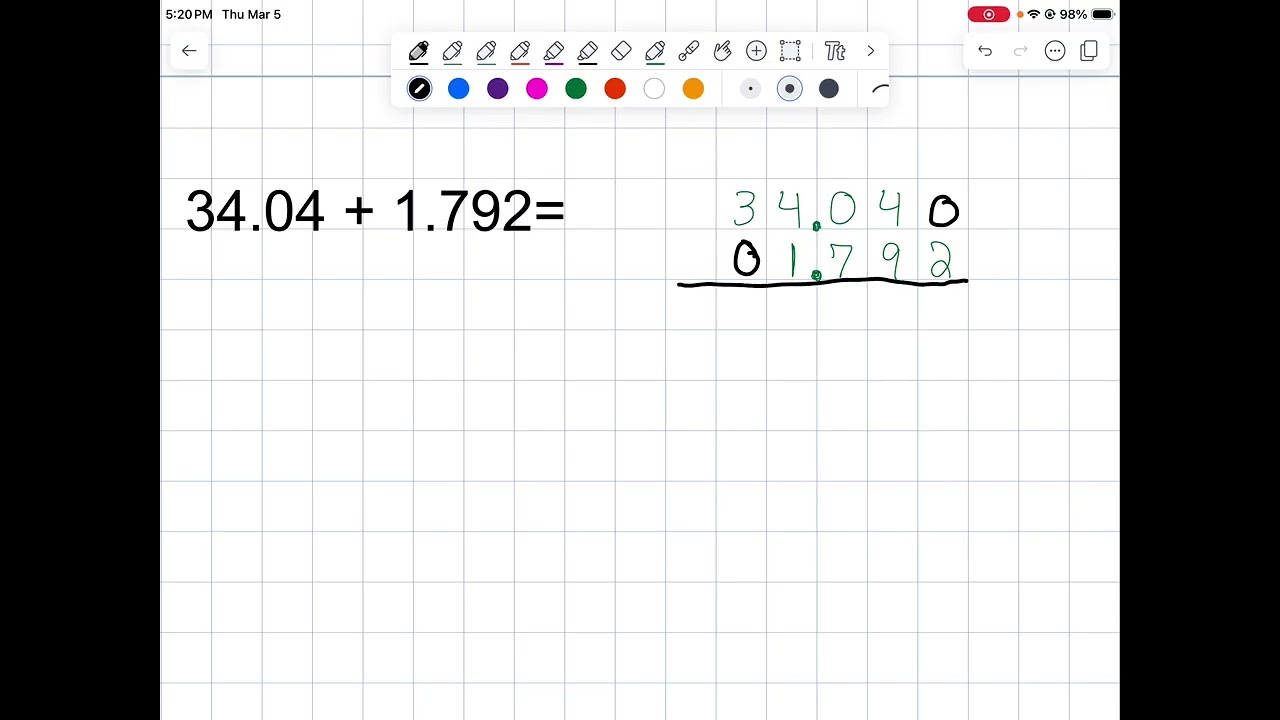Choose the red ink color
This screenshot has height=720, width=1280.
(x=615, y=89)
